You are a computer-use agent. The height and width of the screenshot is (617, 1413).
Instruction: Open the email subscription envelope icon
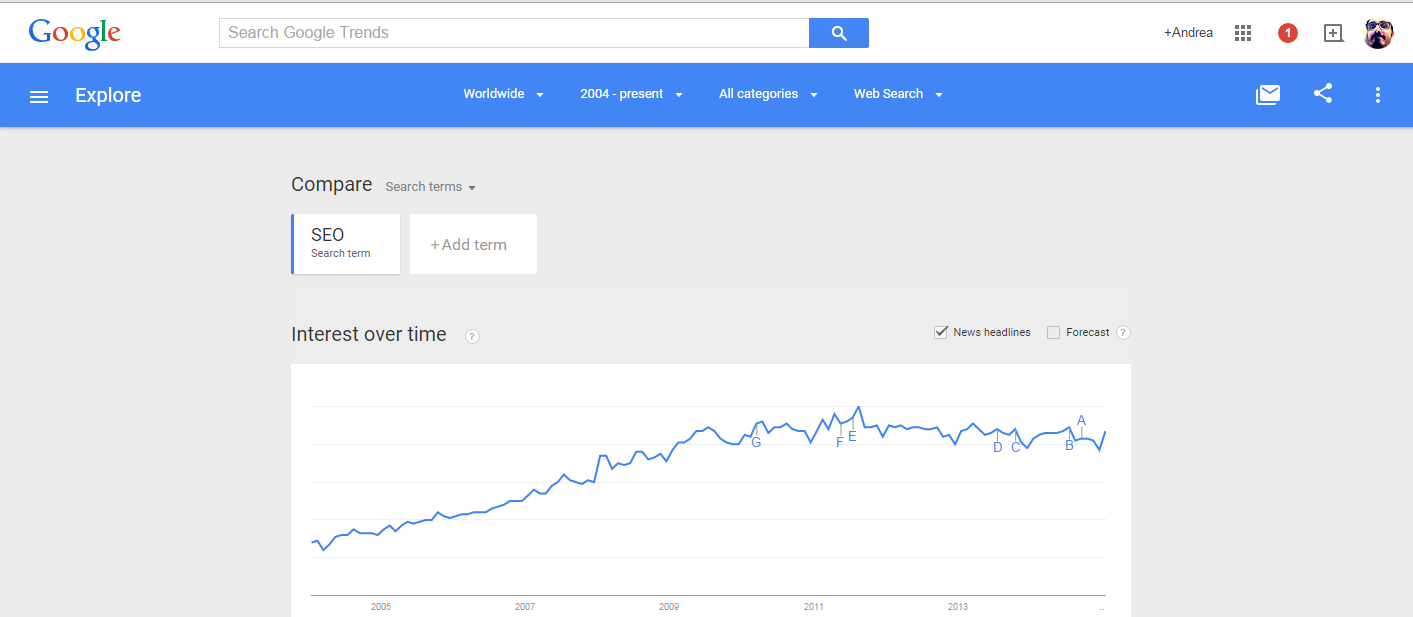(1268, 95)
